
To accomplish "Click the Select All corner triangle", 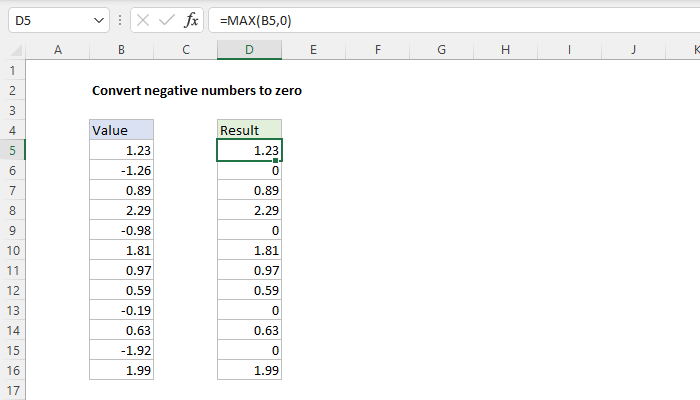I will coord(16,50).
